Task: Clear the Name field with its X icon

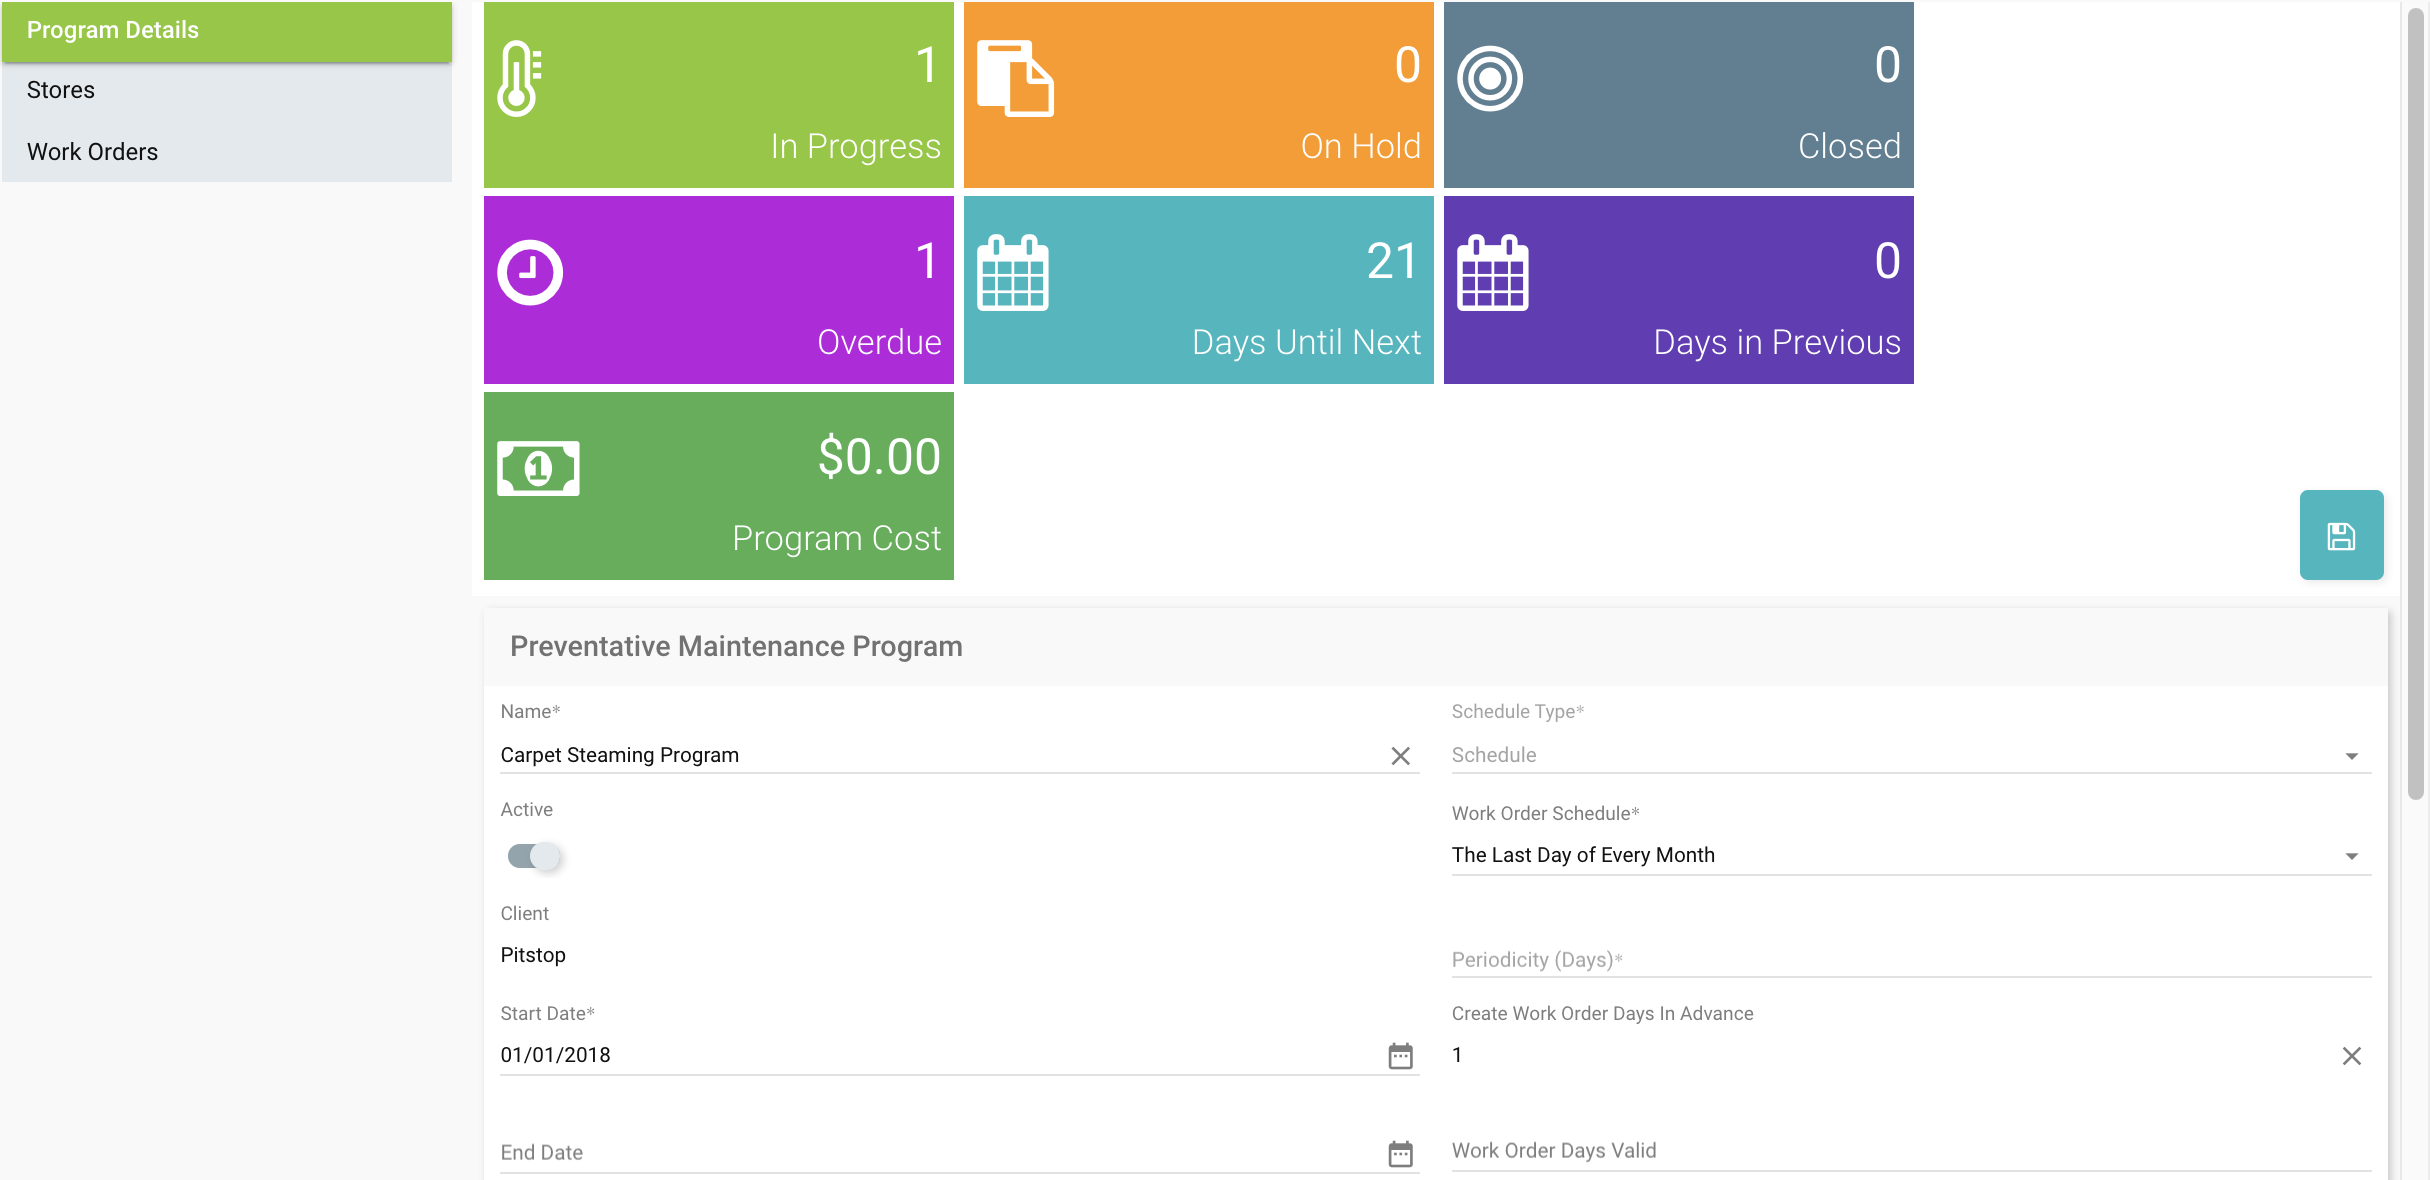Action: pos(1400,756)
